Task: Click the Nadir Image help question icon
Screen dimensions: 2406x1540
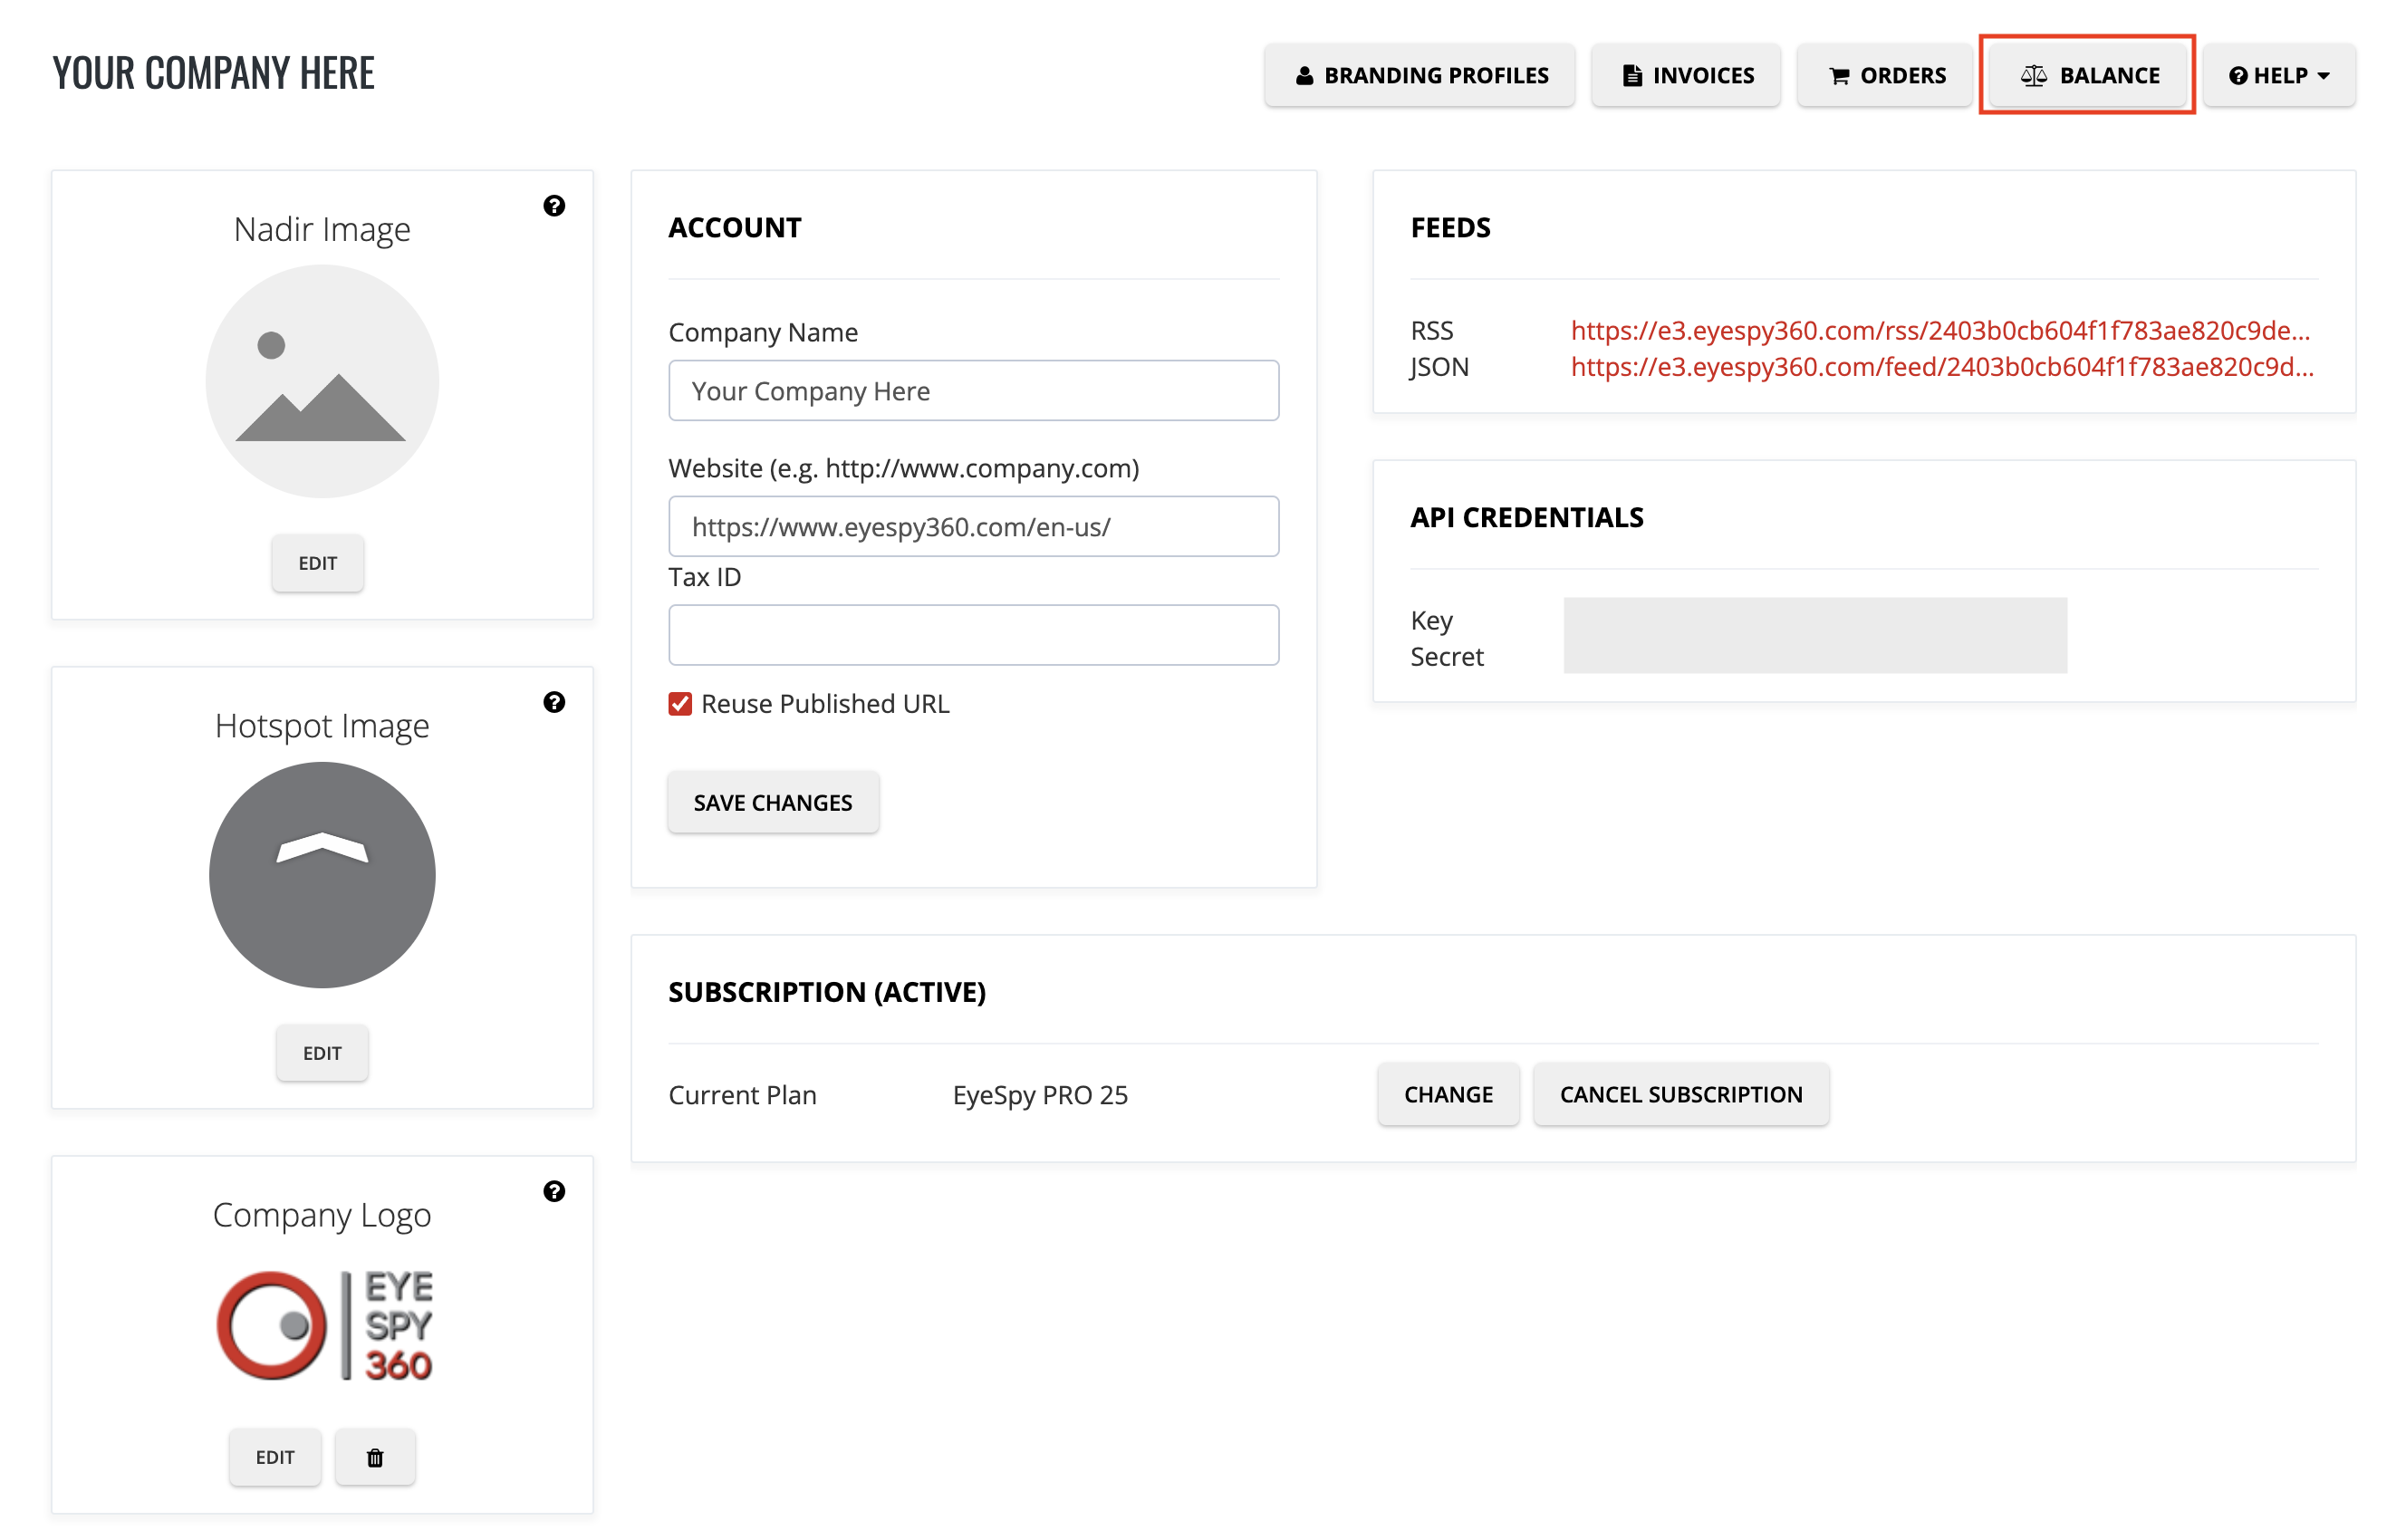Action: (x=554, y=206)
